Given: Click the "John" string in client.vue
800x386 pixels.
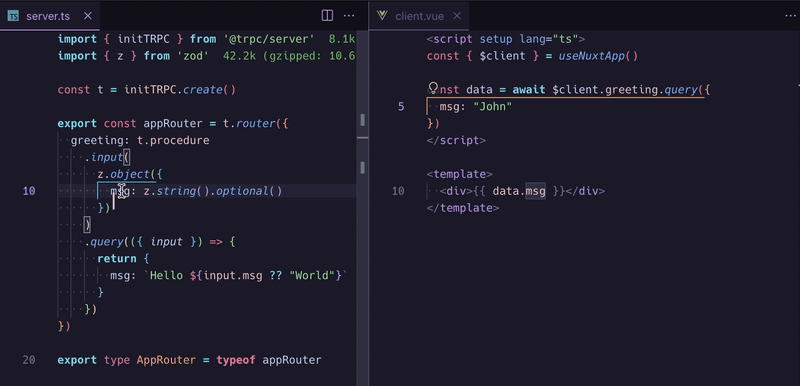Looking at the screenshot, I should (492, 107).
